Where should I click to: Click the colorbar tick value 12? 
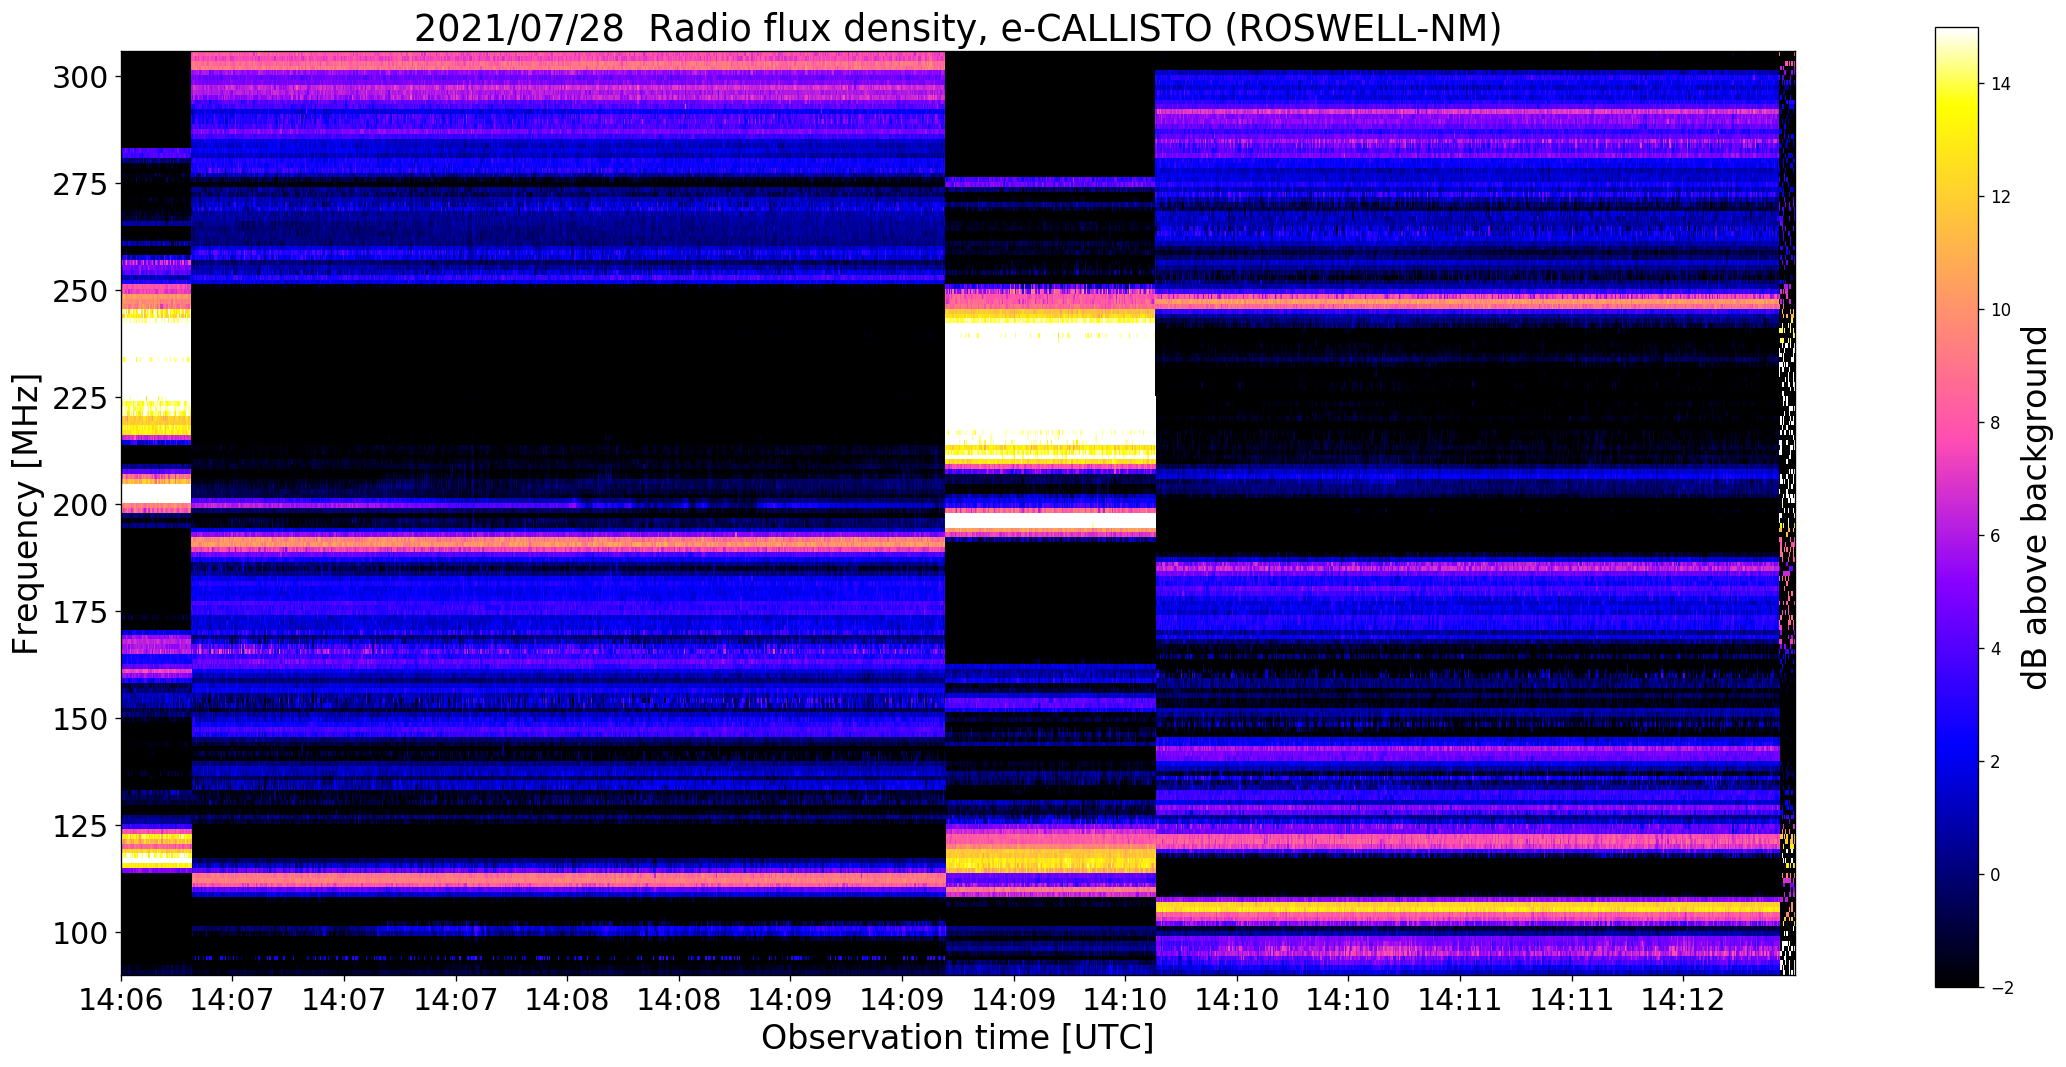click(x=2001, y=197)
